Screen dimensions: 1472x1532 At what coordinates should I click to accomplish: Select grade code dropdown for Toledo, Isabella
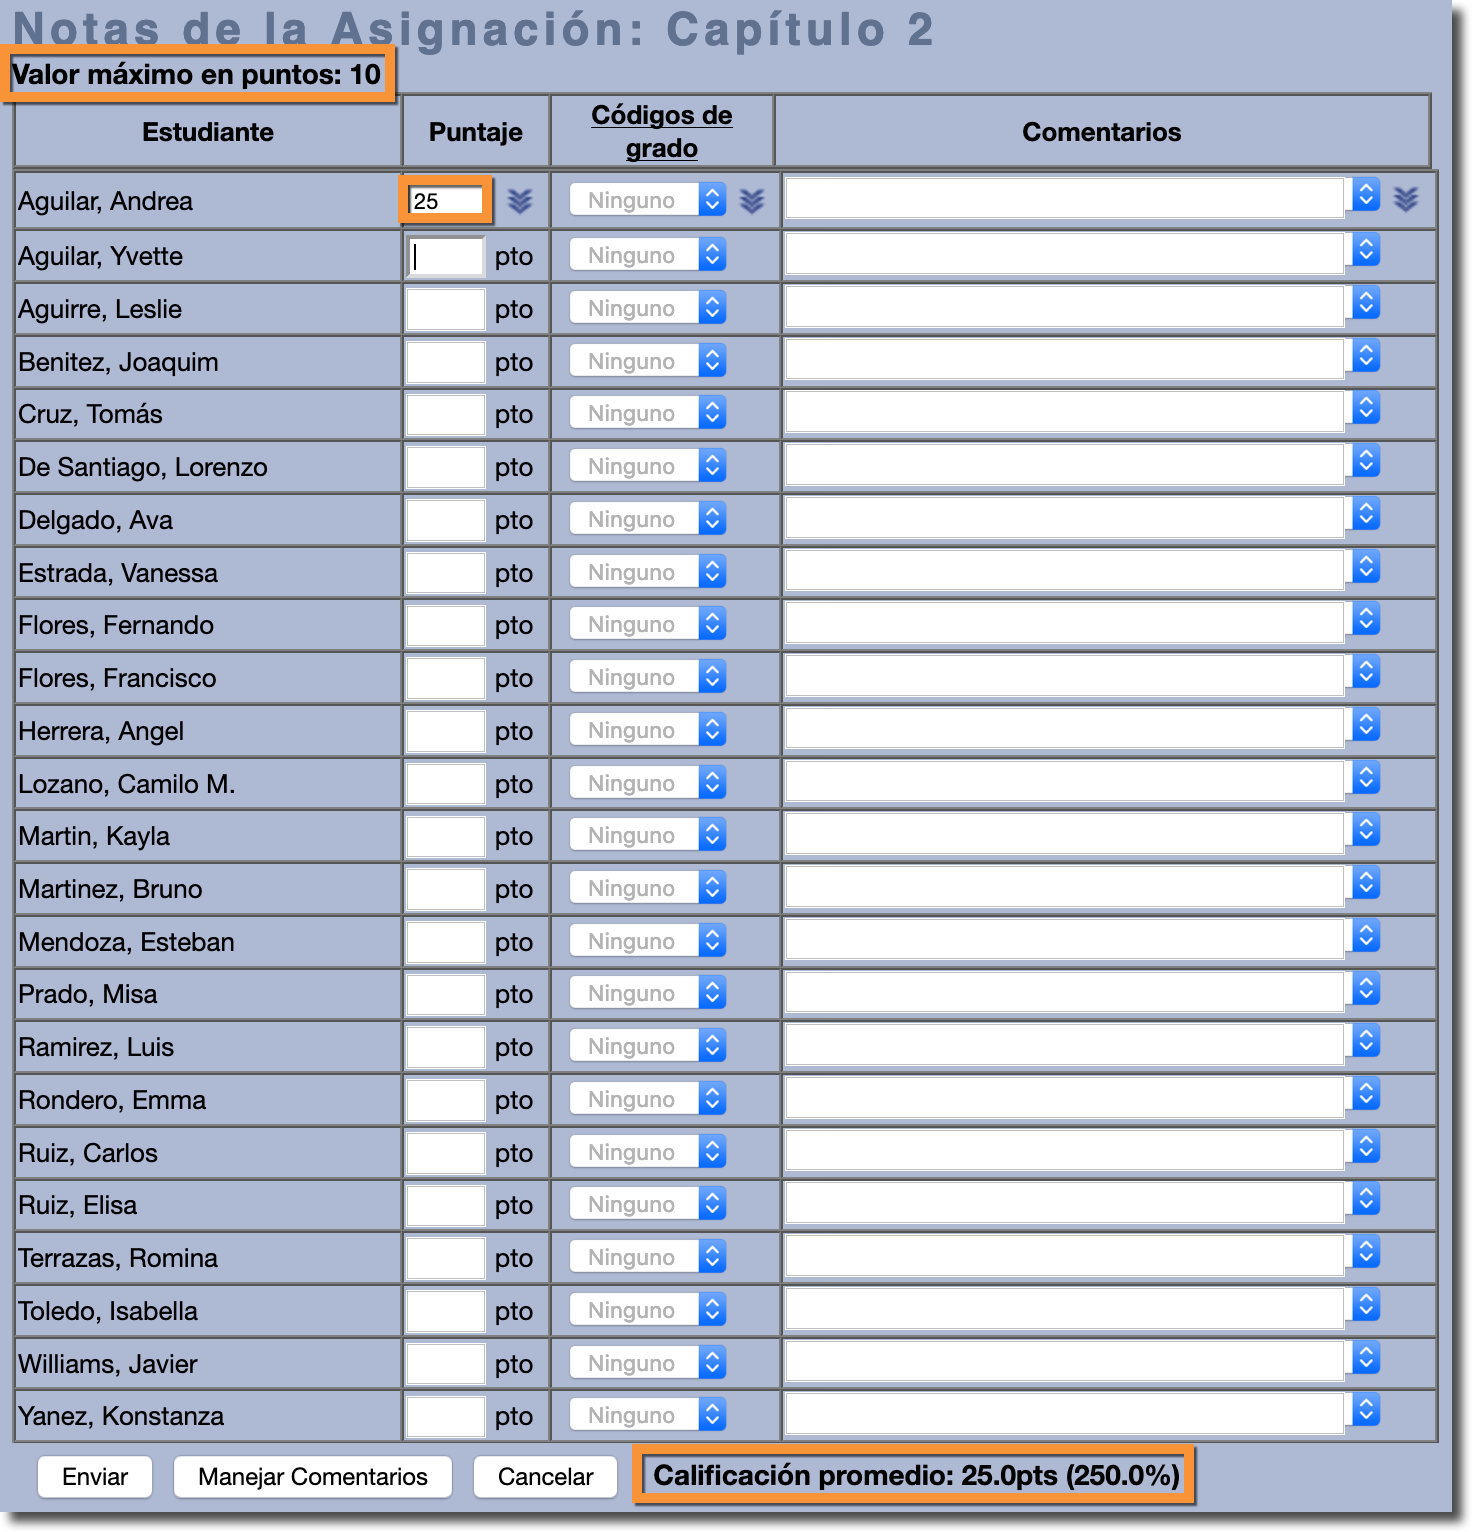(x=648, y=1310)
